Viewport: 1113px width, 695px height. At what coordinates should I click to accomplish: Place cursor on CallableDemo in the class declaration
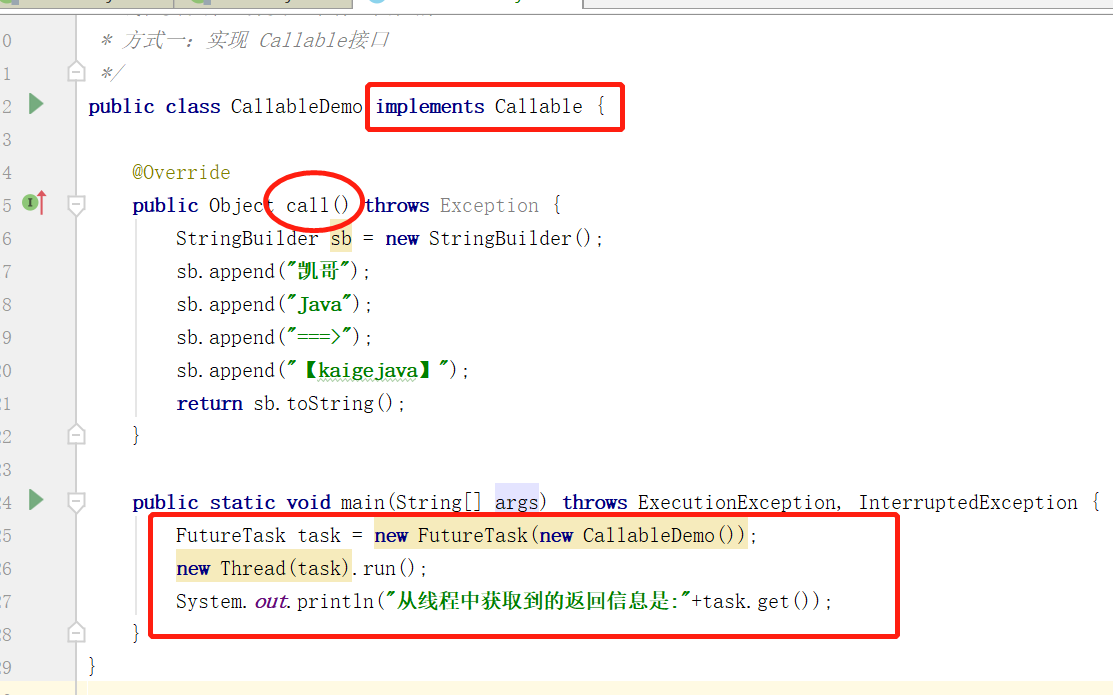tap(296, 106)
